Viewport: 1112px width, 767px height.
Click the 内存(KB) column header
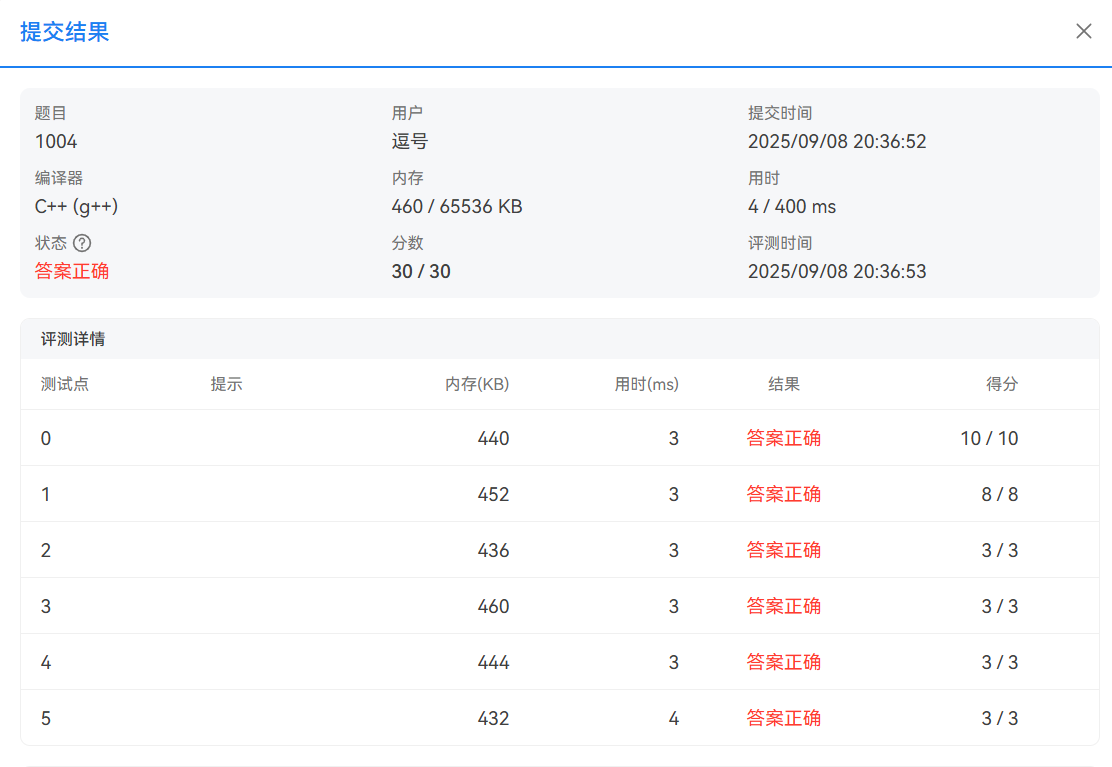point(477,384)
